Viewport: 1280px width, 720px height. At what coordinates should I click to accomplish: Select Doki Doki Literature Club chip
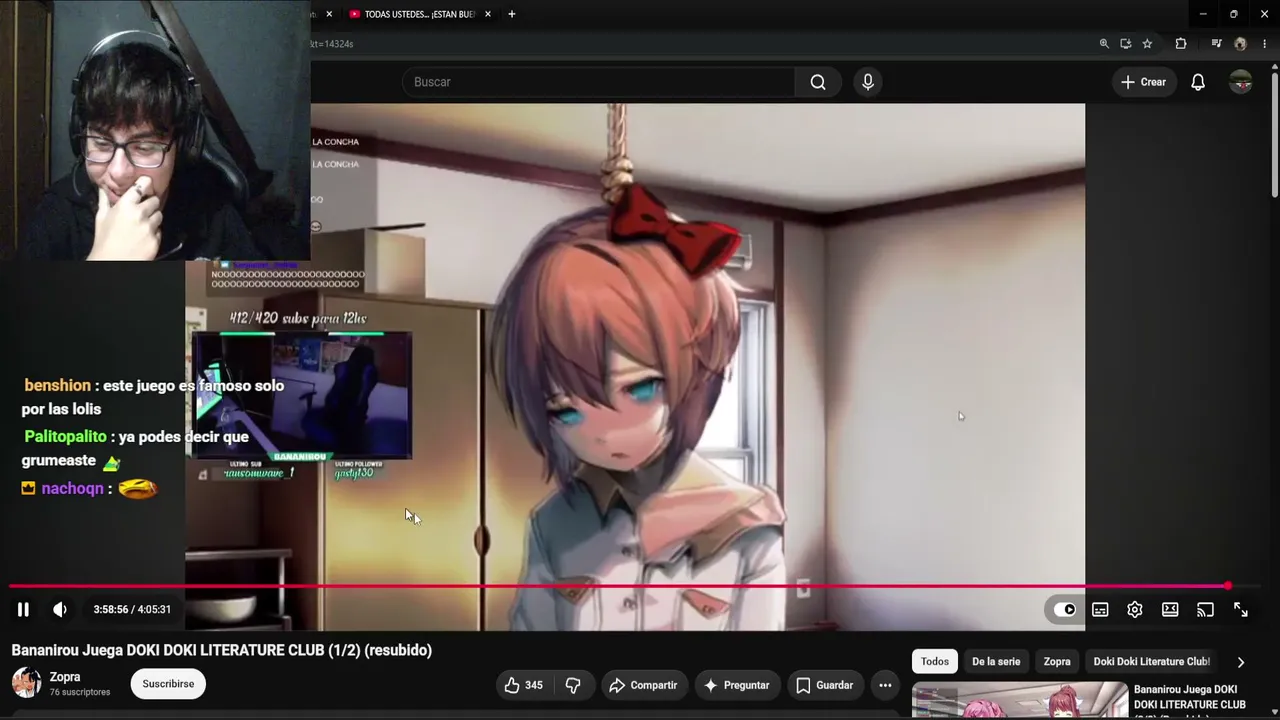click(1151, 661)
